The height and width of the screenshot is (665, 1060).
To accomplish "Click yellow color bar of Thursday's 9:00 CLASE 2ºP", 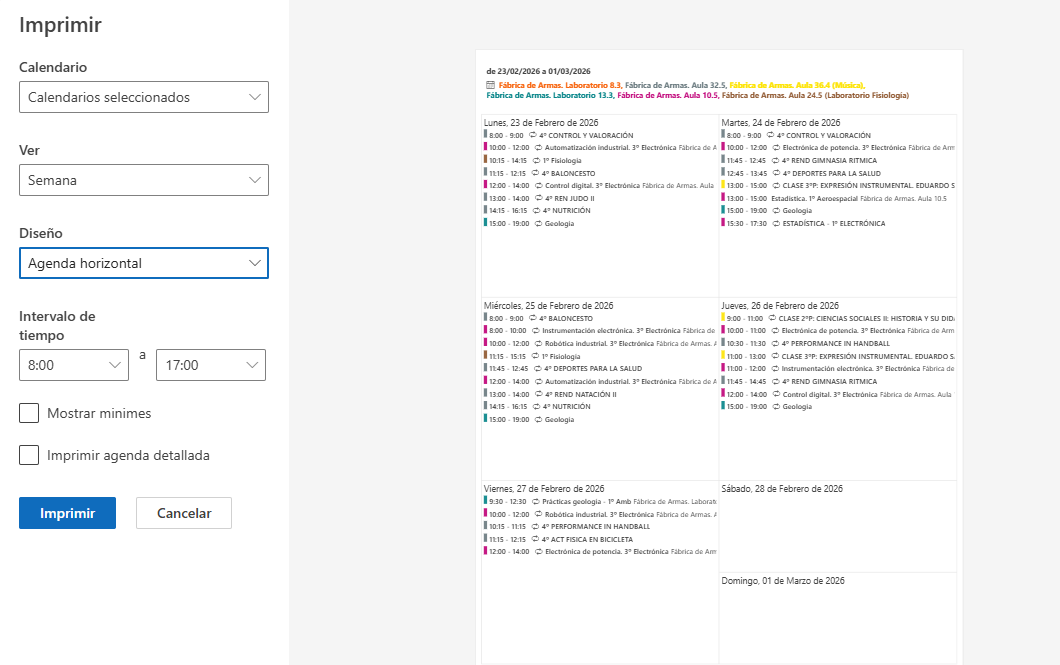I will pos(723,317).
